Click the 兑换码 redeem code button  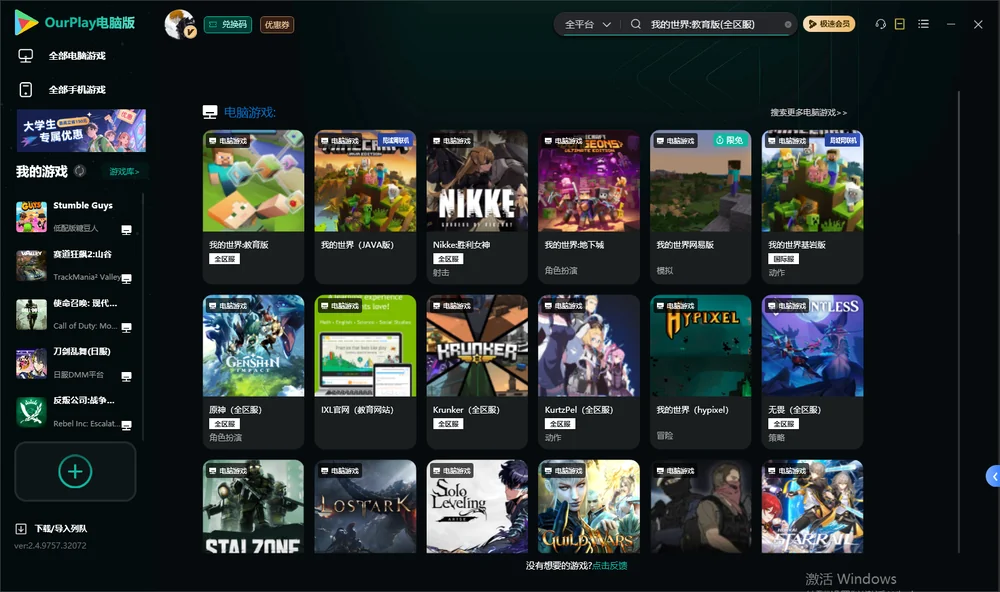(228, 25)
